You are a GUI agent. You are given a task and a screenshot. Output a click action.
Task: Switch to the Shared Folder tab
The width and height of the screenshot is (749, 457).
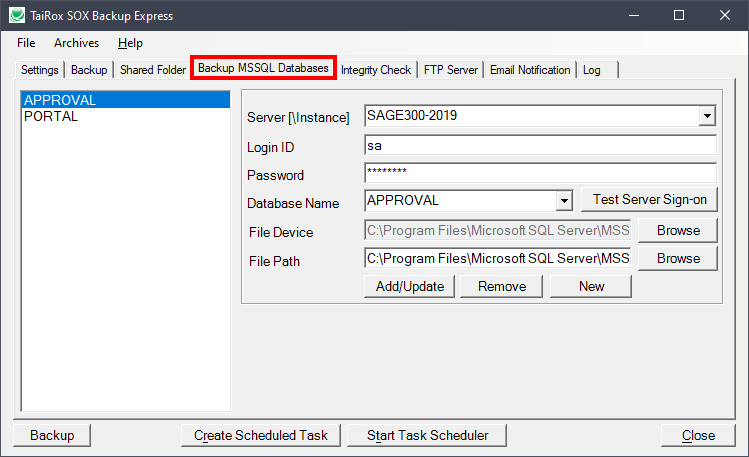pyautogui.click(x=152, y=70)
